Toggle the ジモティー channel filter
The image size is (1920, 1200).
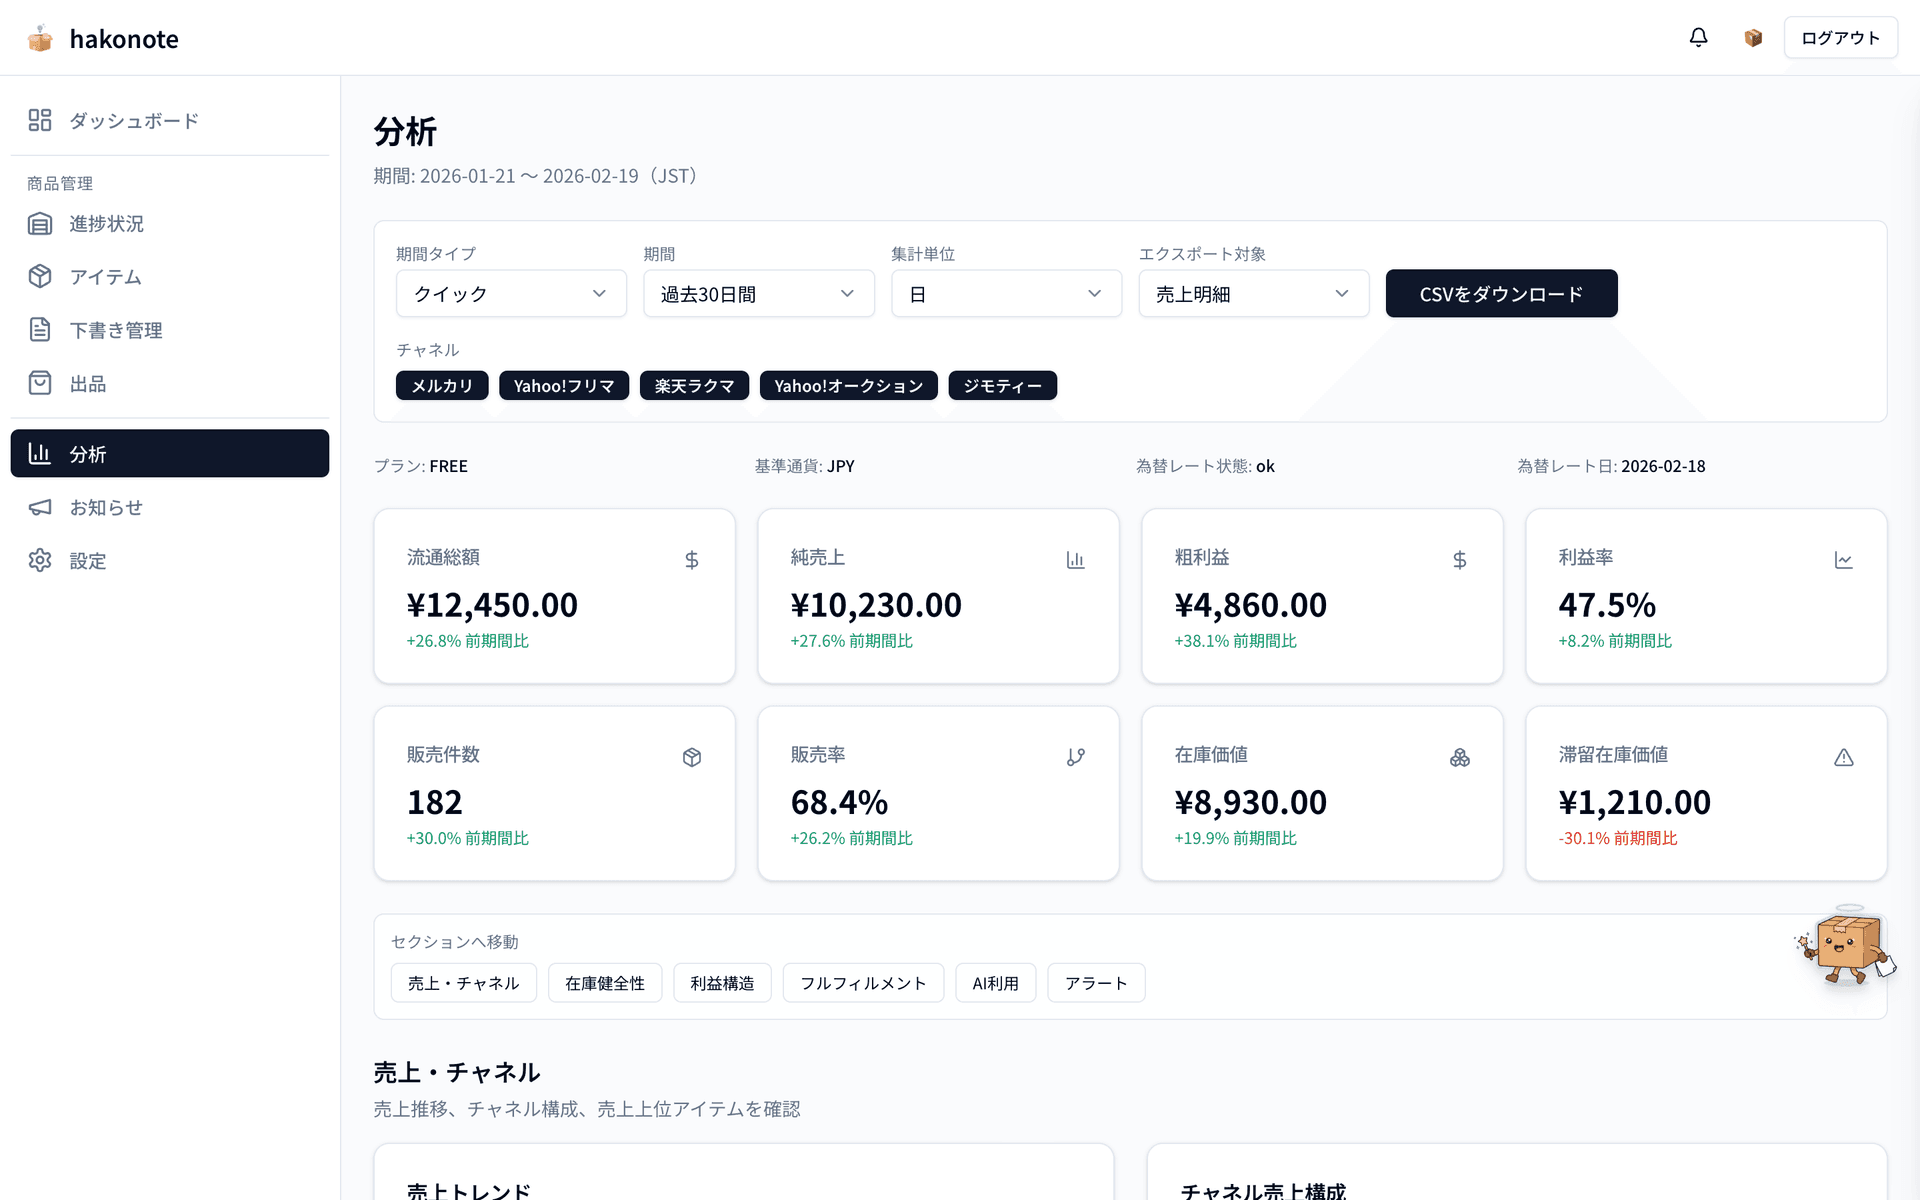click(1002, 385)
